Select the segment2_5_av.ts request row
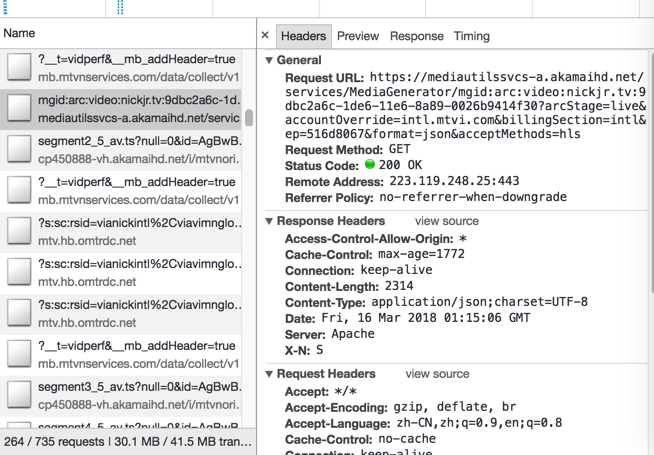This screenshot has height=455, width=654. pyautogui.click(x=121, y=150)
